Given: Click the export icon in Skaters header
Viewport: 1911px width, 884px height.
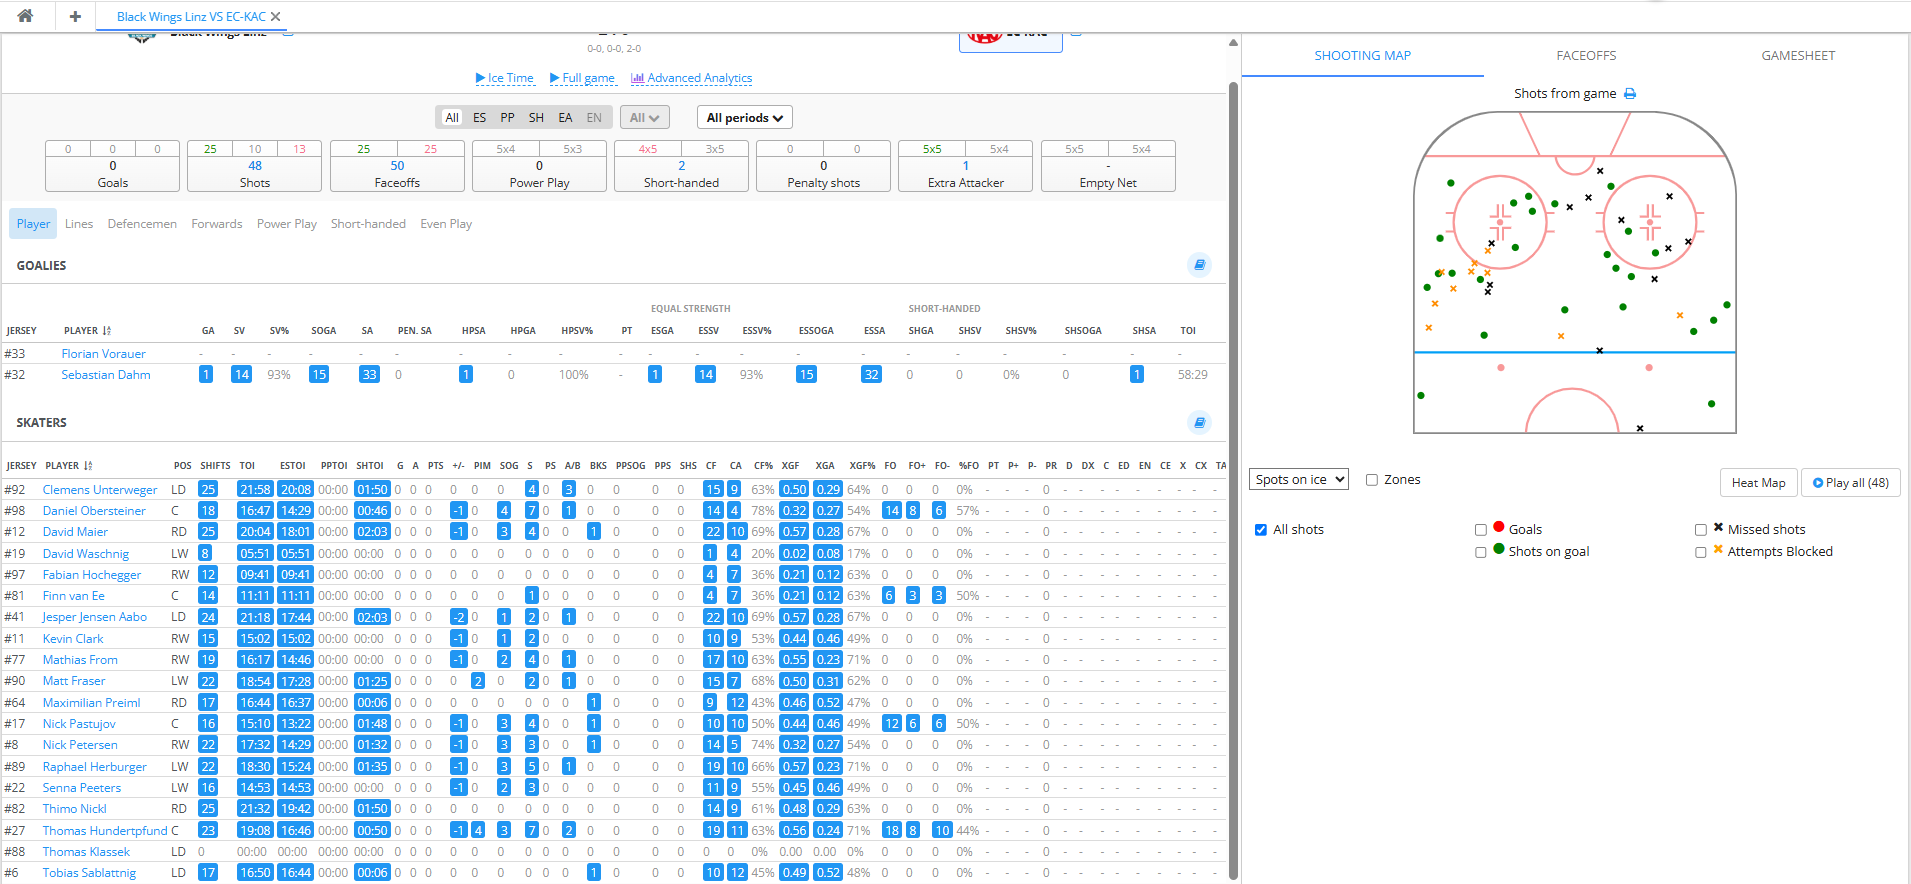Looking at the screenshot, I should pyautogui.click(x=1199, y=423).
